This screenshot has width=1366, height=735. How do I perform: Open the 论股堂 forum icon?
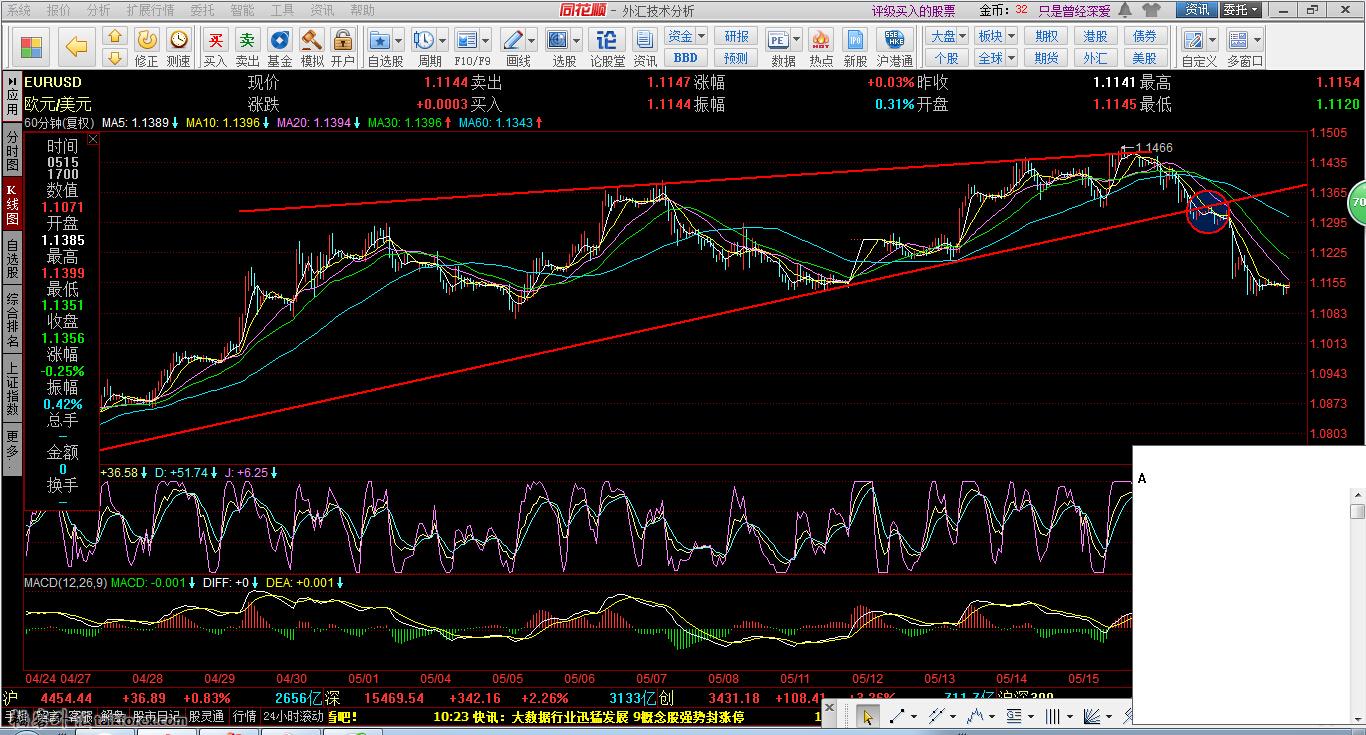[x=606, y=40]
